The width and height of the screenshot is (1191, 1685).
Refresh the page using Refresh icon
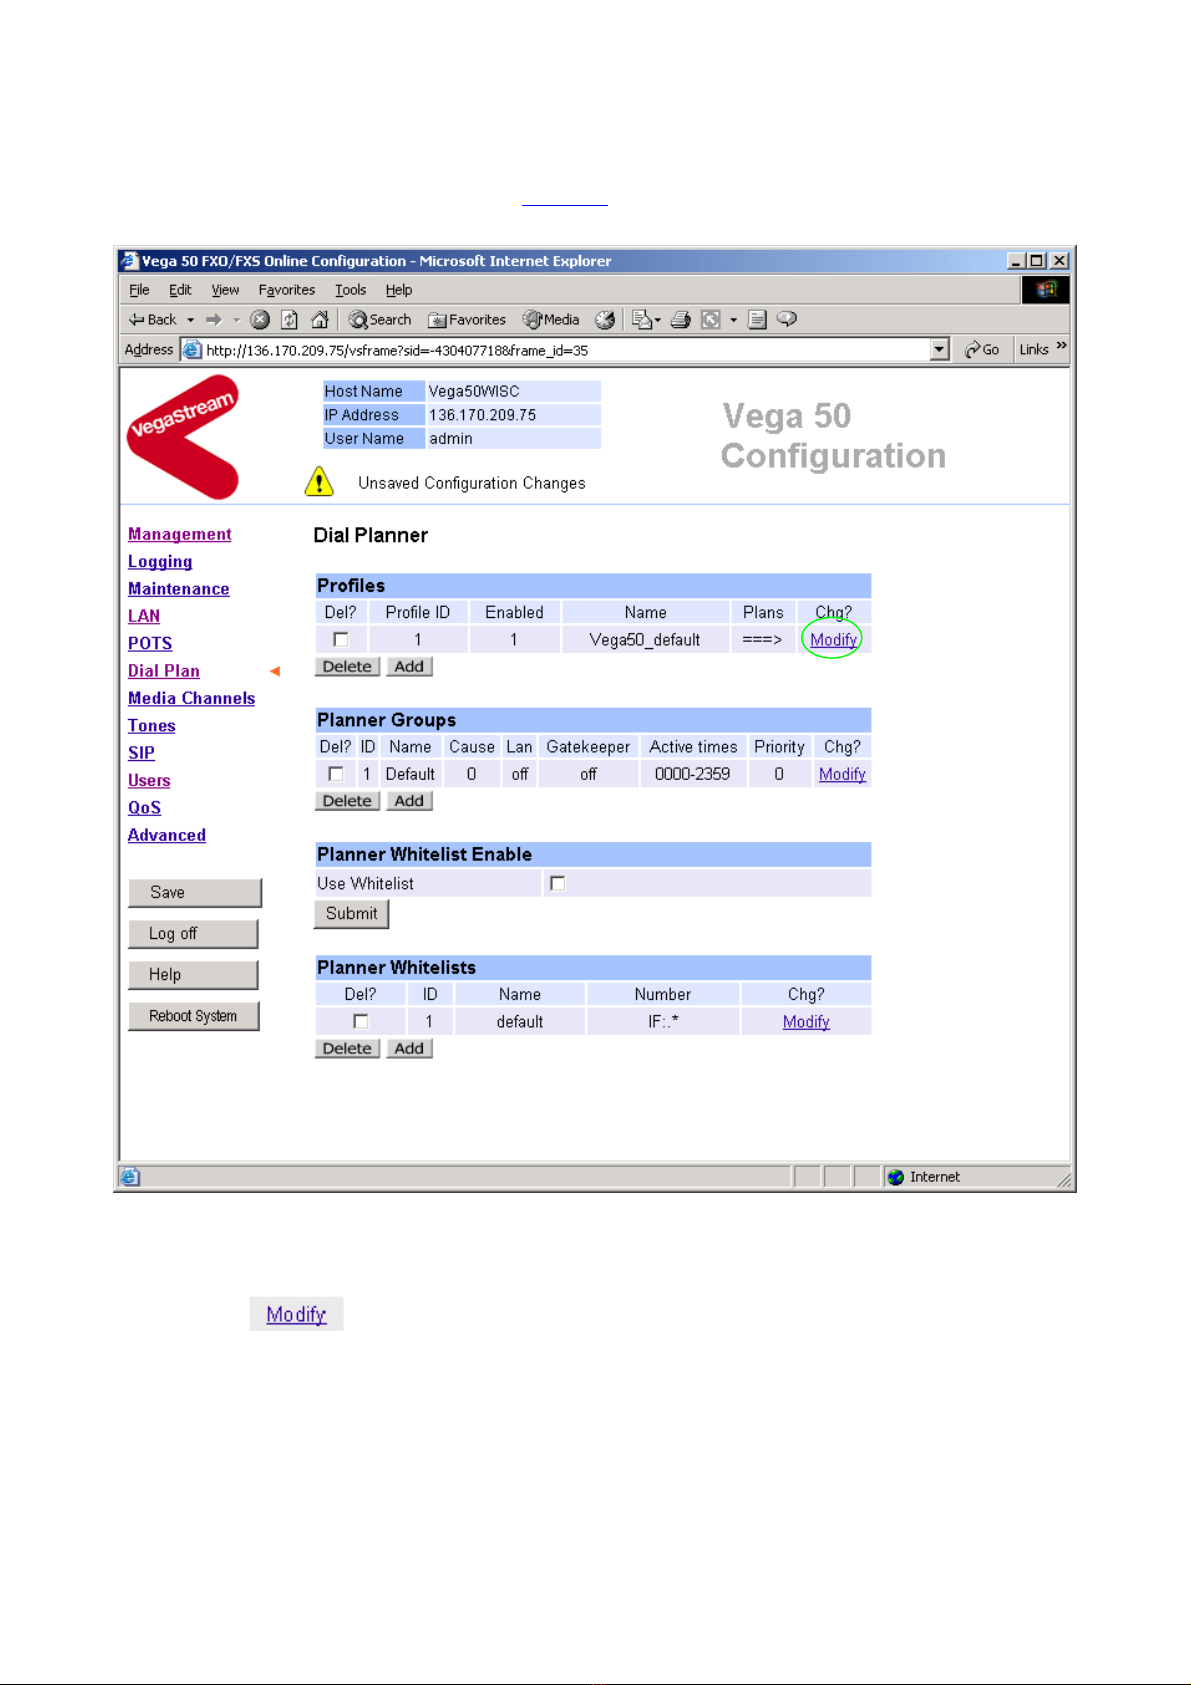[290, 320]
